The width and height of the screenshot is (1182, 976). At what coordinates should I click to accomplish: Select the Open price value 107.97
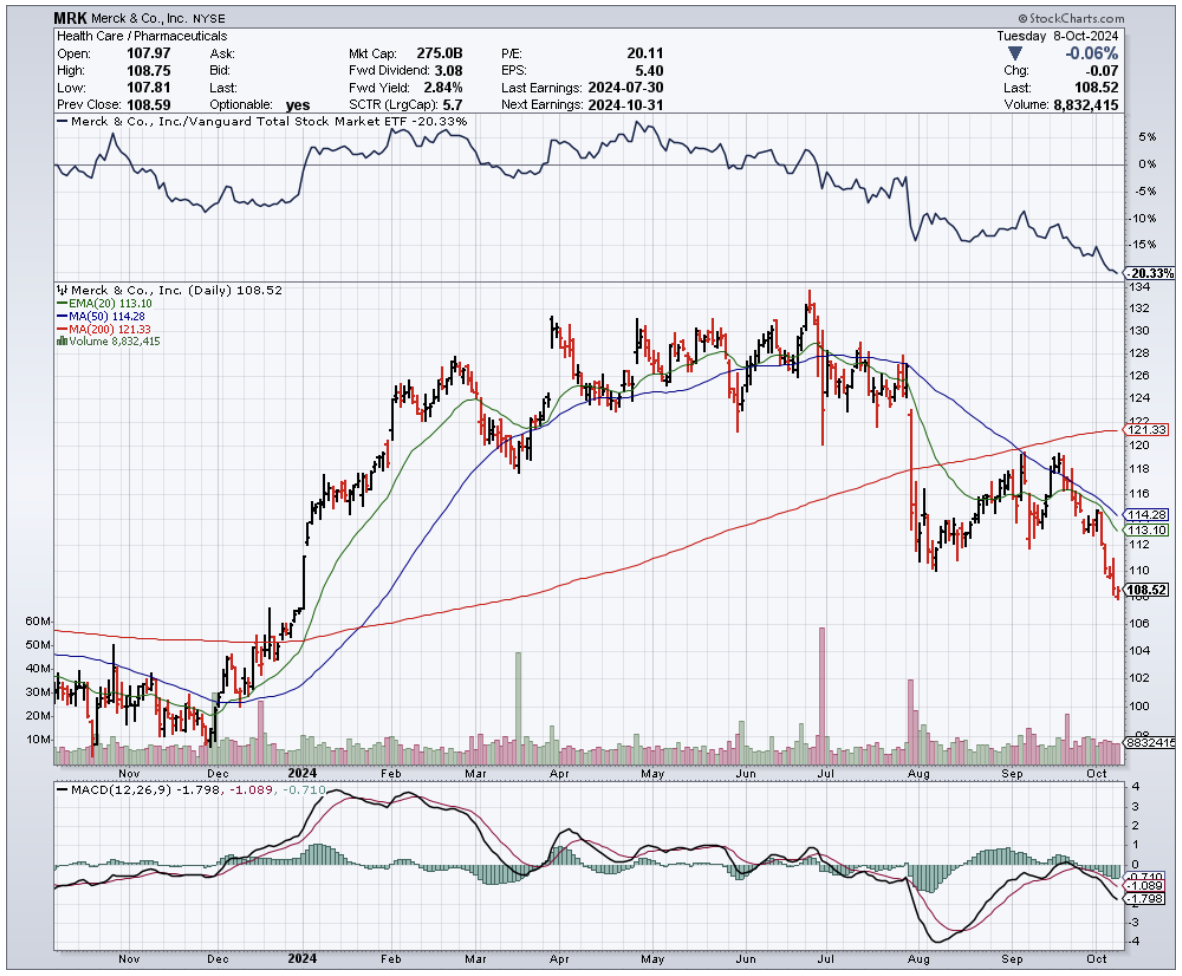[149, 54]
